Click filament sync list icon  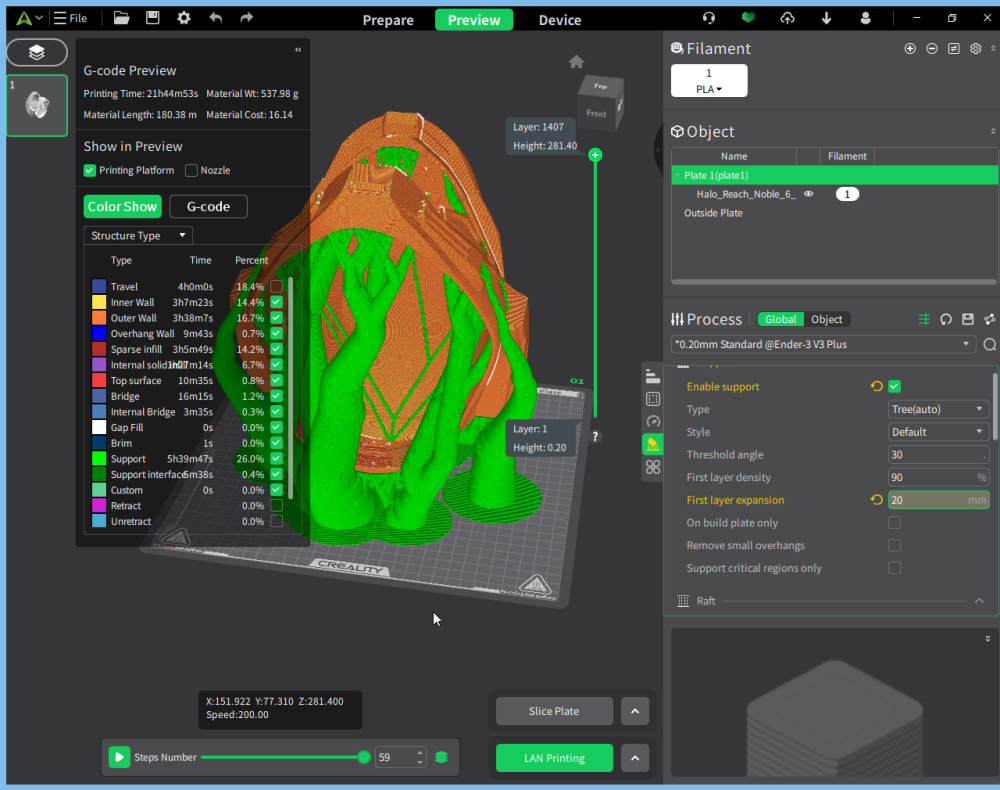pyautogui.click(x=953, y=48)
